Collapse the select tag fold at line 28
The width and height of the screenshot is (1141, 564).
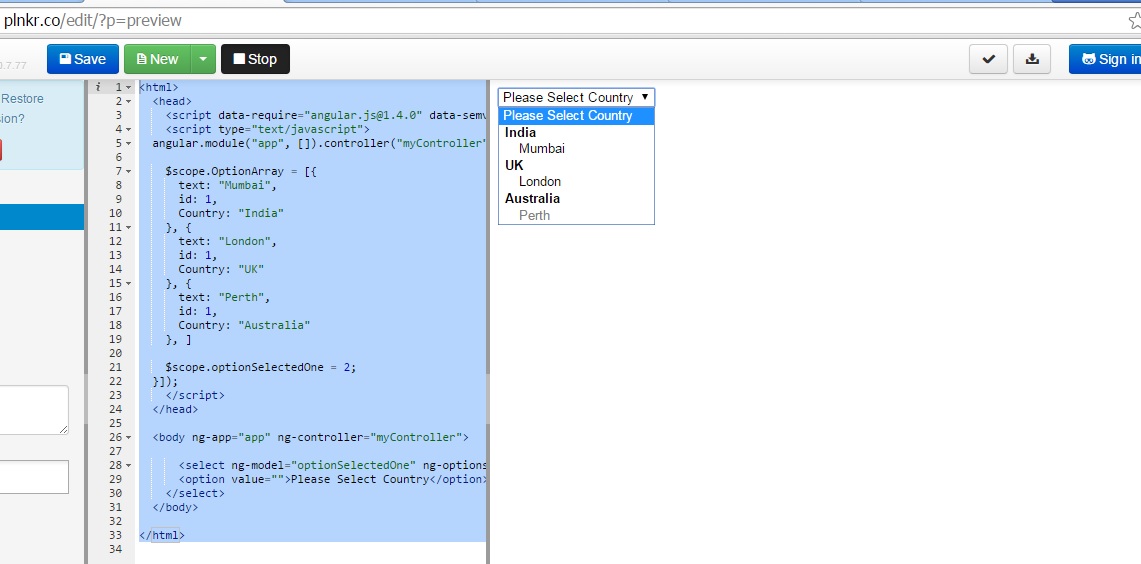[x=129, y=466]
